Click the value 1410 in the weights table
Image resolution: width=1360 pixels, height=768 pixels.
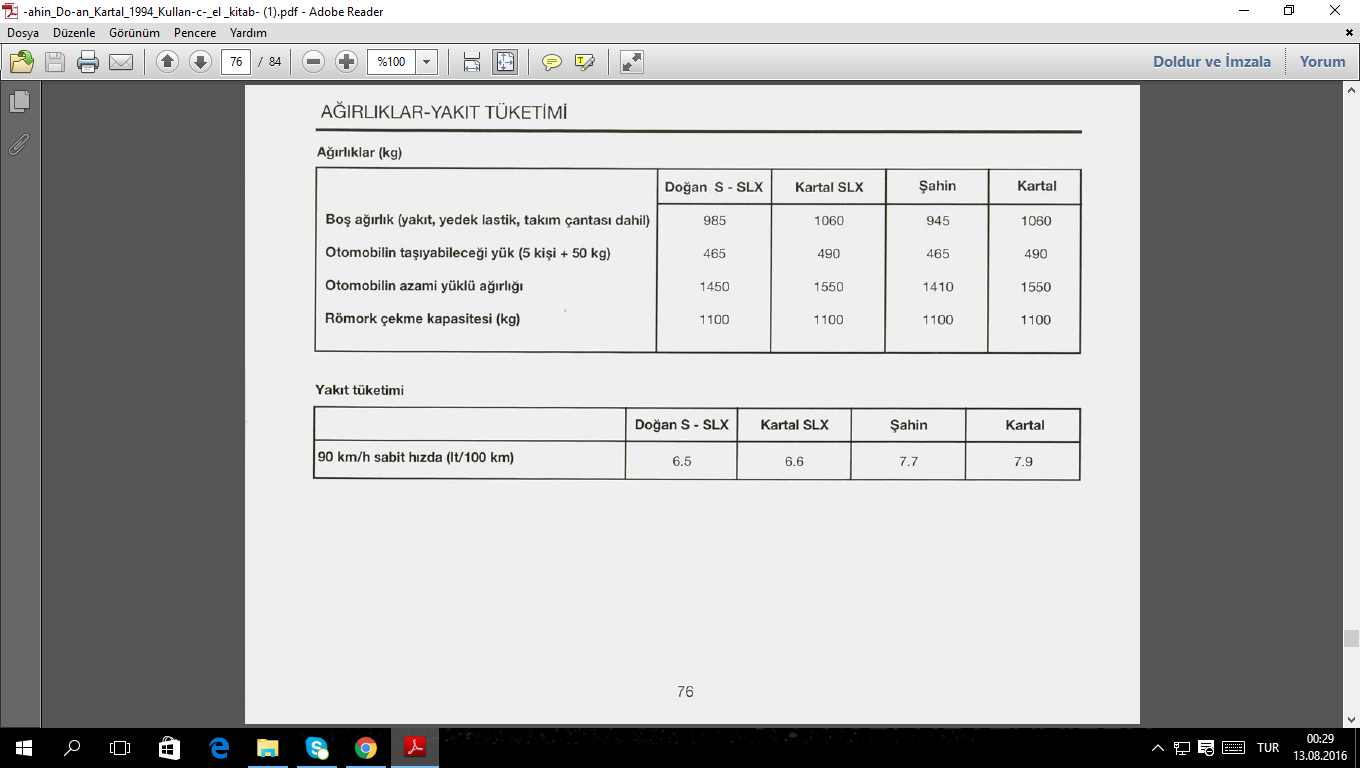937,287
